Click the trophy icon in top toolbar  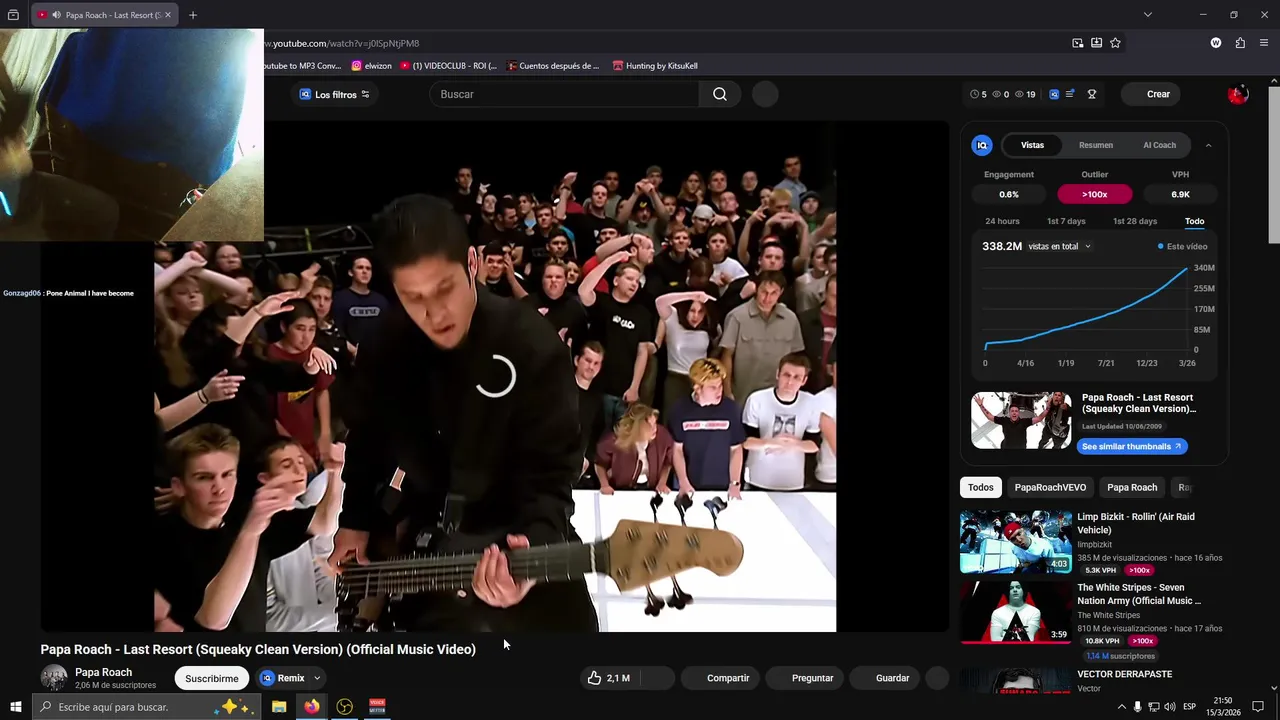pyautogui.click(x=1092, y=94)
